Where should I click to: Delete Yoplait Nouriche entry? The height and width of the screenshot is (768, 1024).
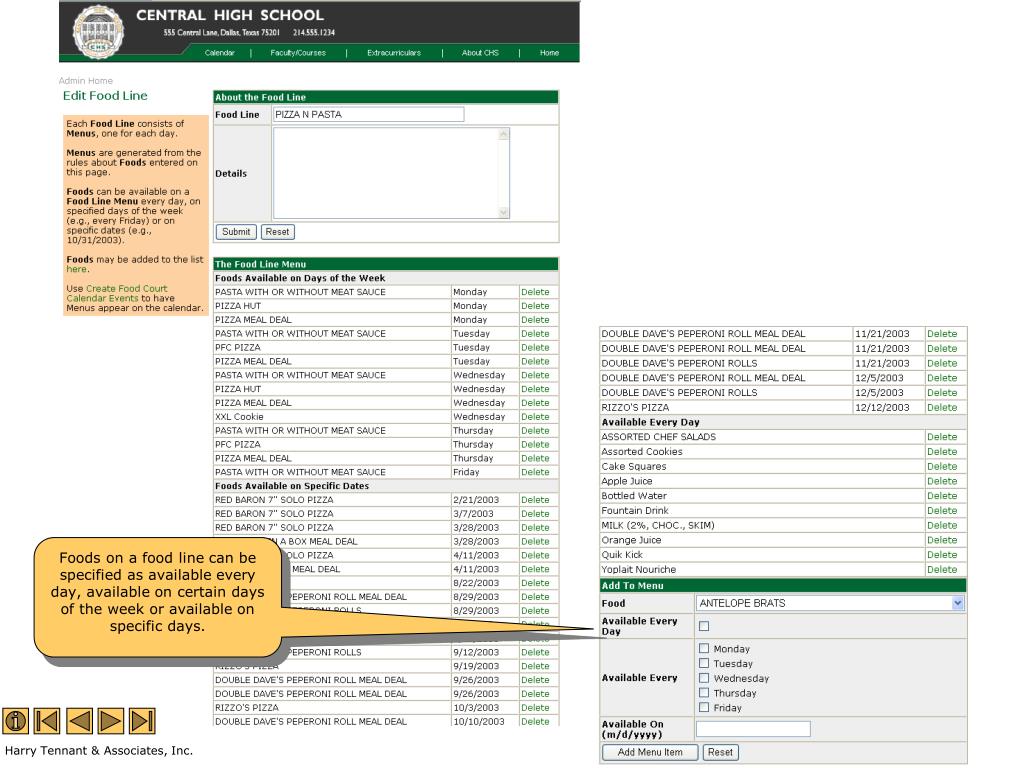[x=942, y=569]
